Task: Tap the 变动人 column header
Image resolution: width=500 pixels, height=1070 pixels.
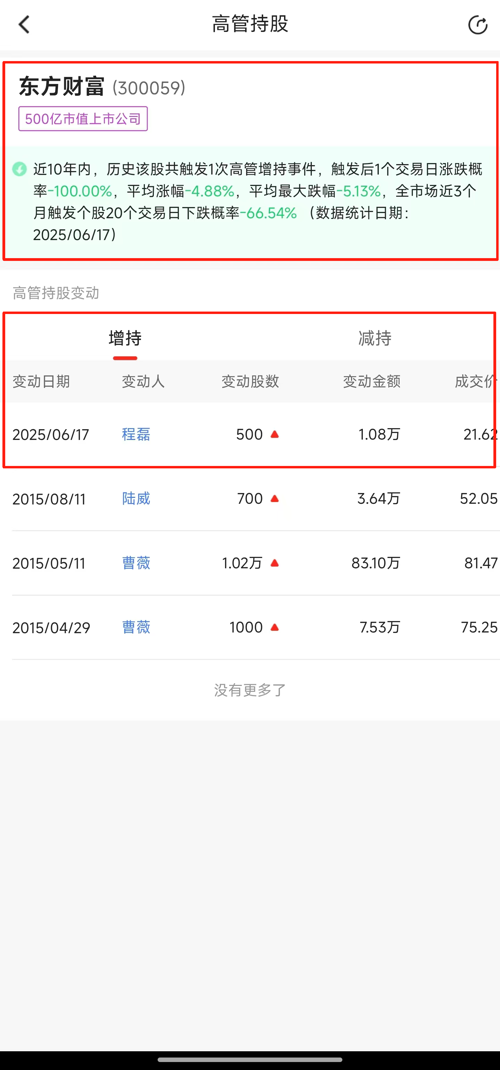Action: [x=143, y=381]
